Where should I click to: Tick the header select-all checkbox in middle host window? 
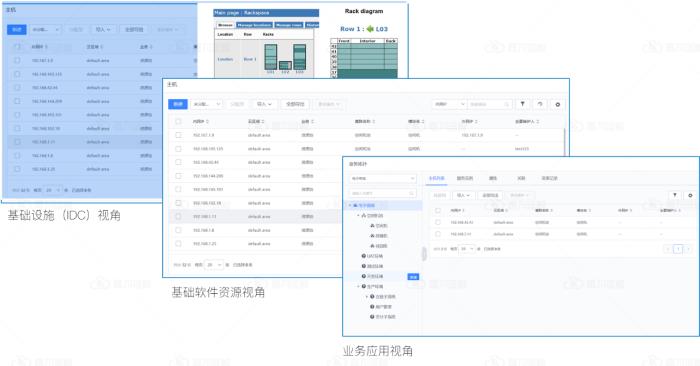[178, 121]
